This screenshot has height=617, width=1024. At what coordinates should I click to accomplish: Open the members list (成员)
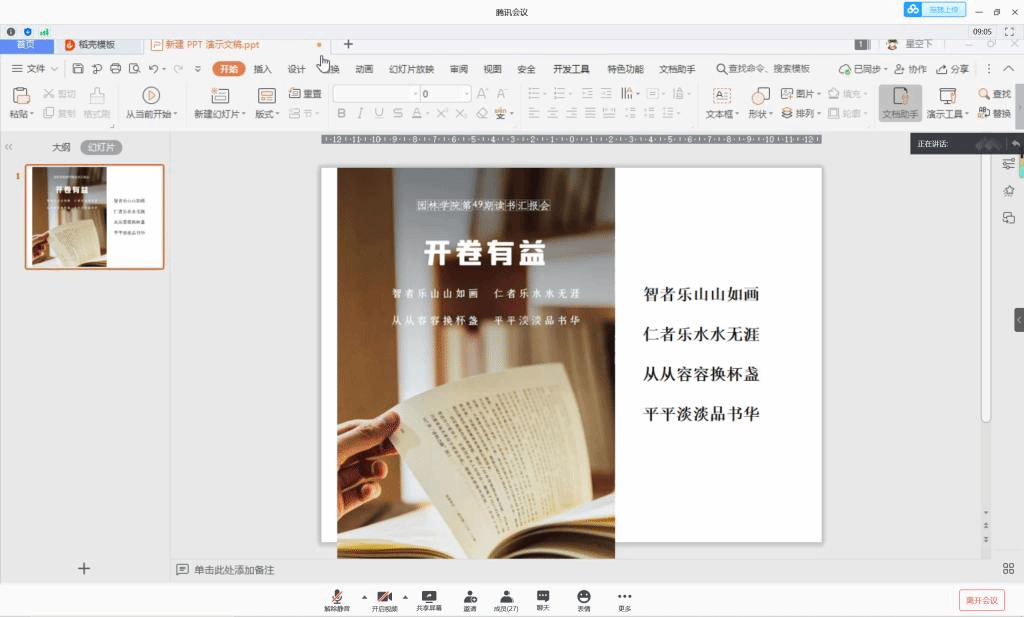pos(507,597)
